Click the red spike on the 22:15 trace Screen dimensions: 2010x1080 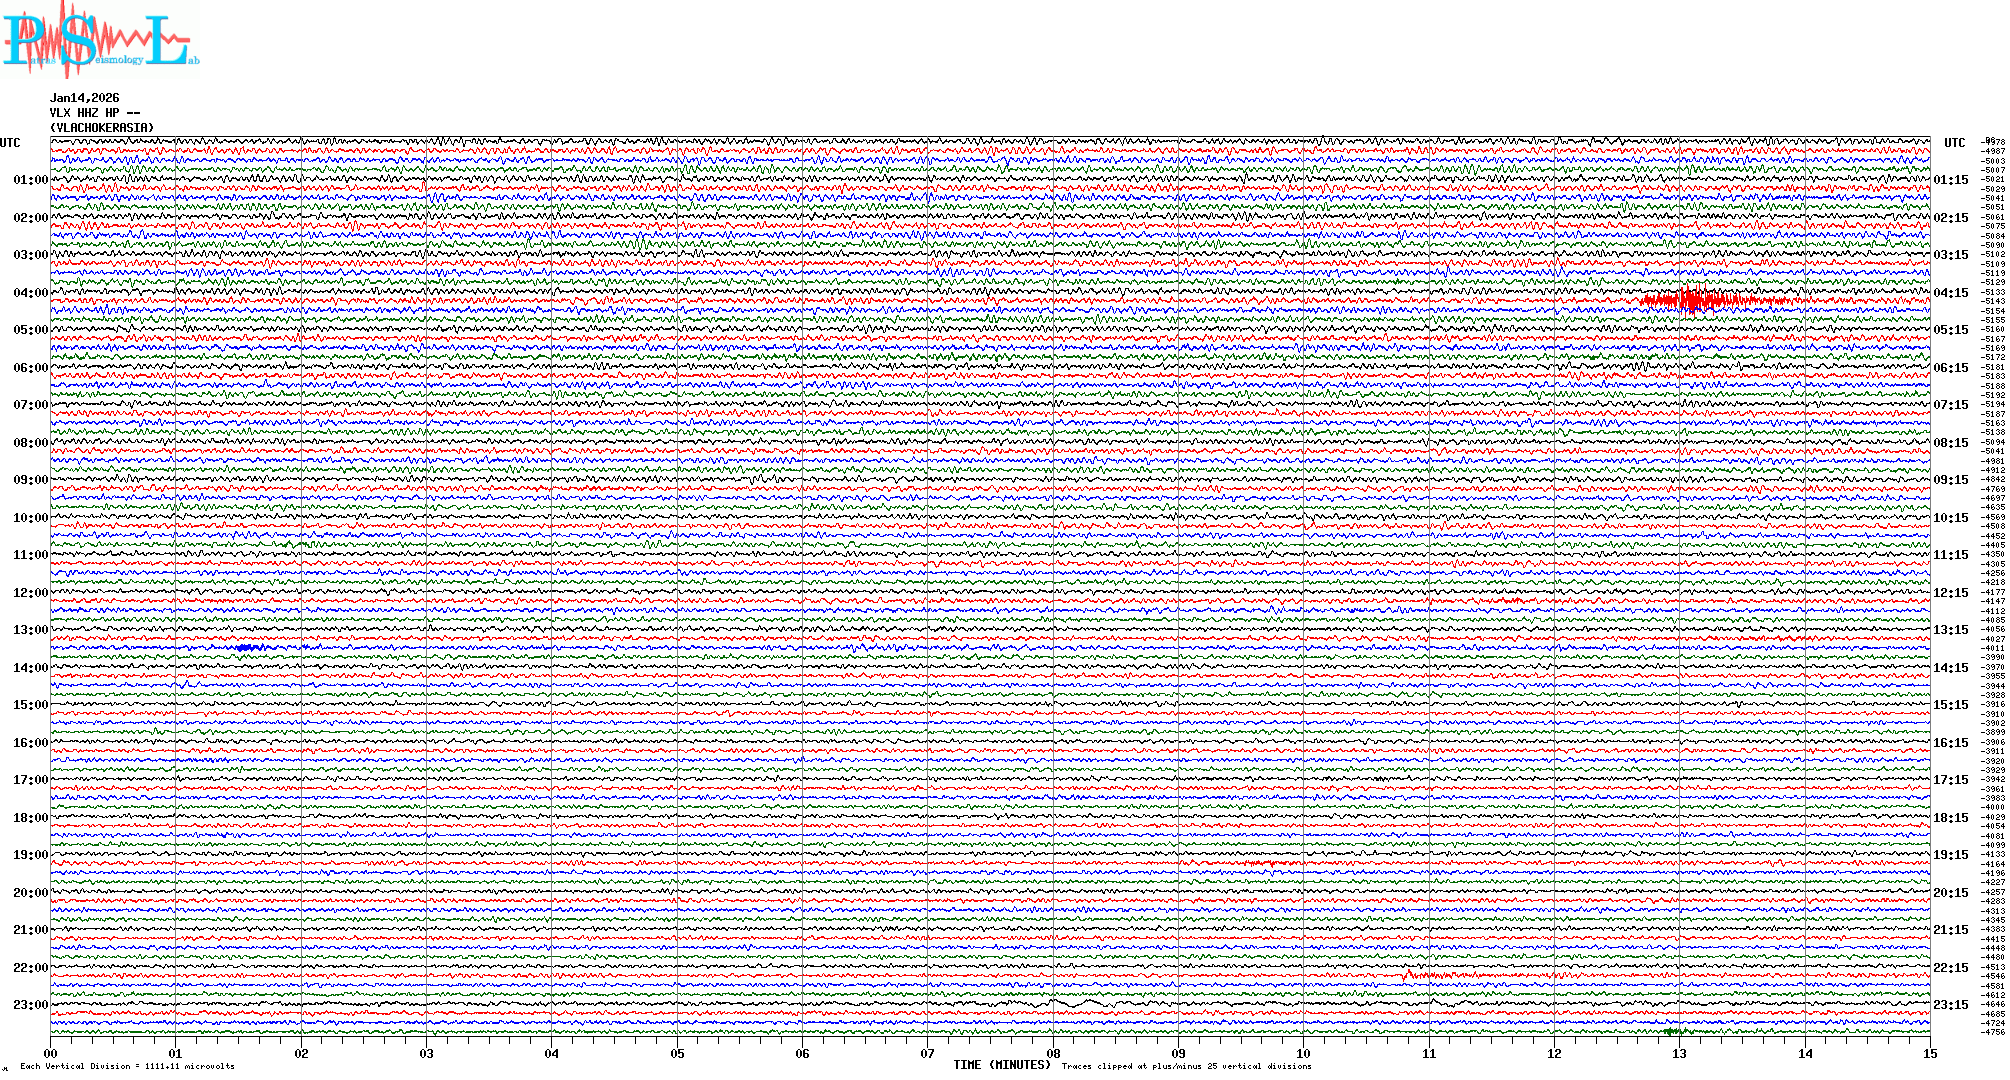[x=1408, y=973]
